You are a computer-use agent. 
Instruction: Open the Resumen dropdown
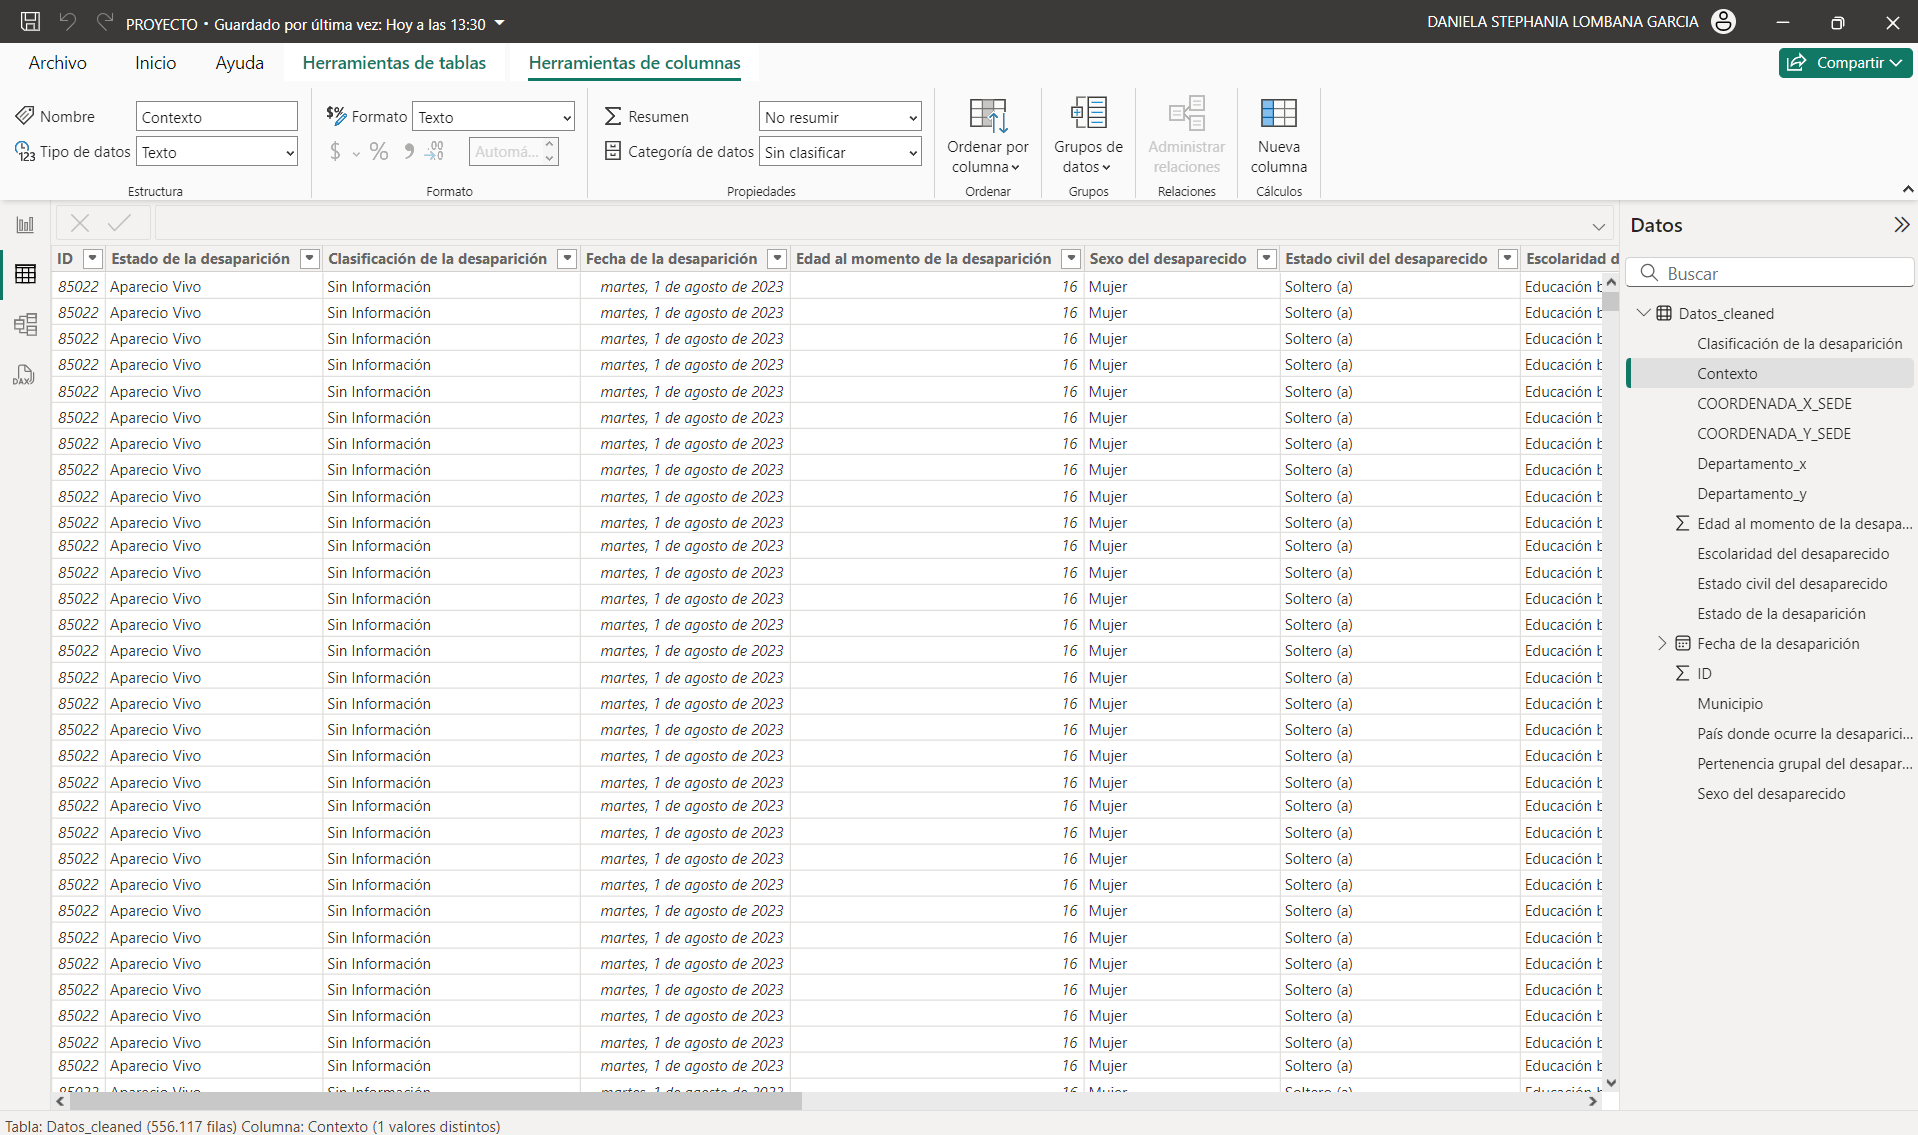[840, 117]
